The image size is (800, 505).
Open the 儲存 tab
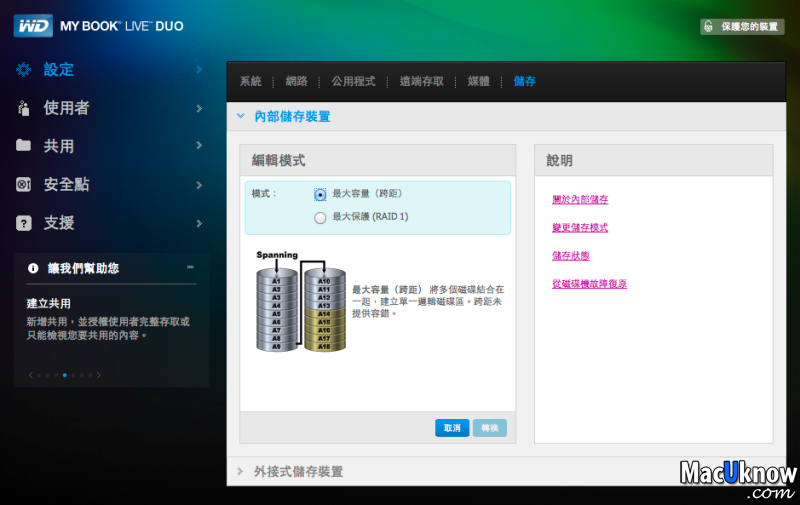(524, 81)
